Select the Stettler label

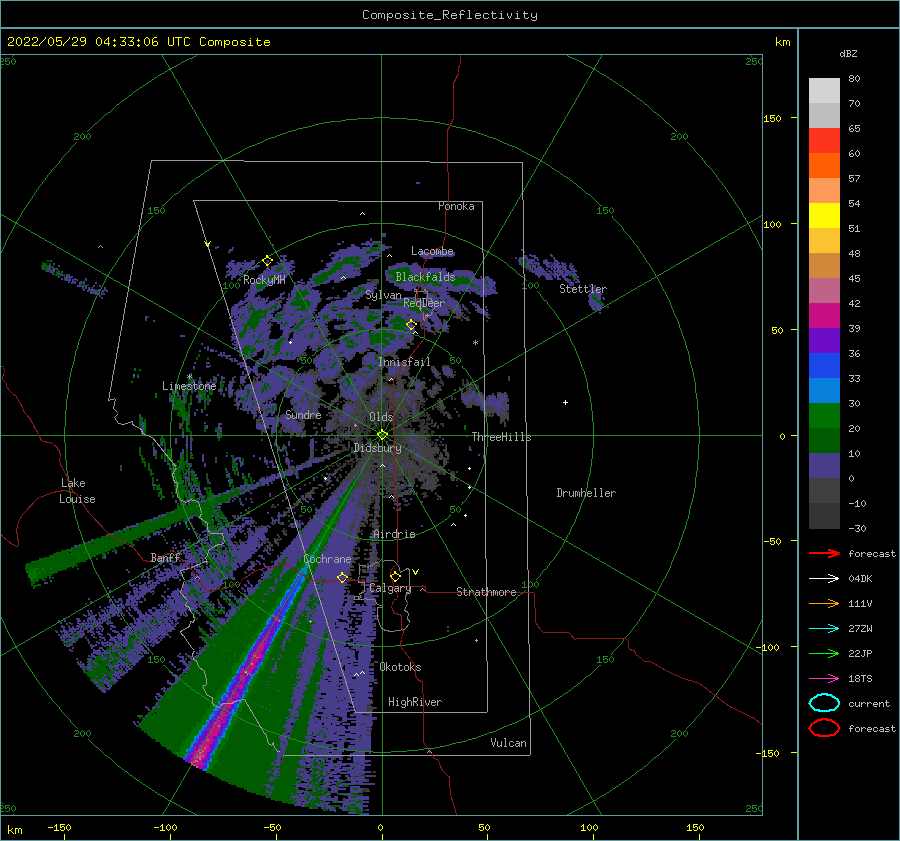coord(583,289)
